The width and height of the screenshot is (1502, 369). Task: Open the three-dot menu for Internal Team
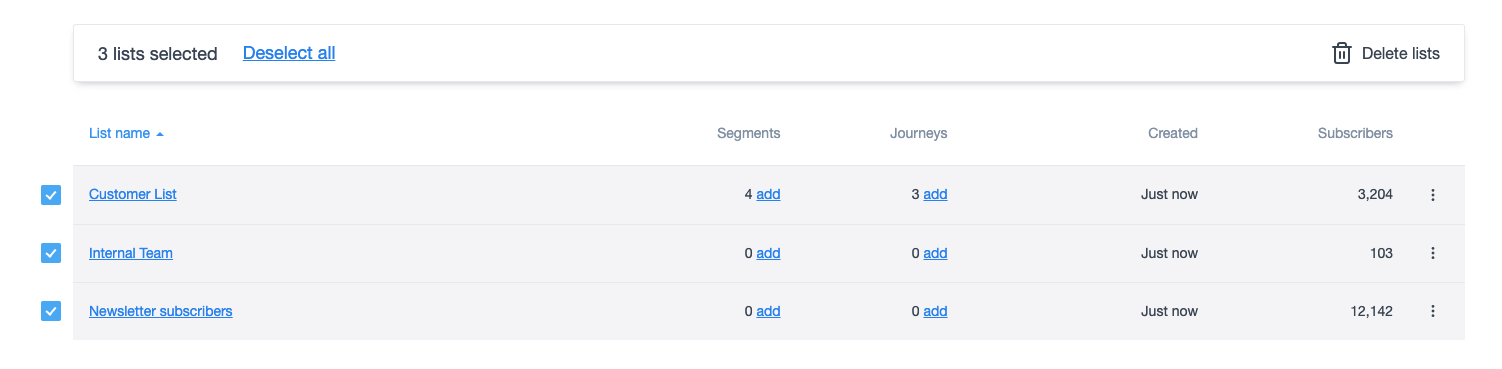click(x=1432, y=253)
